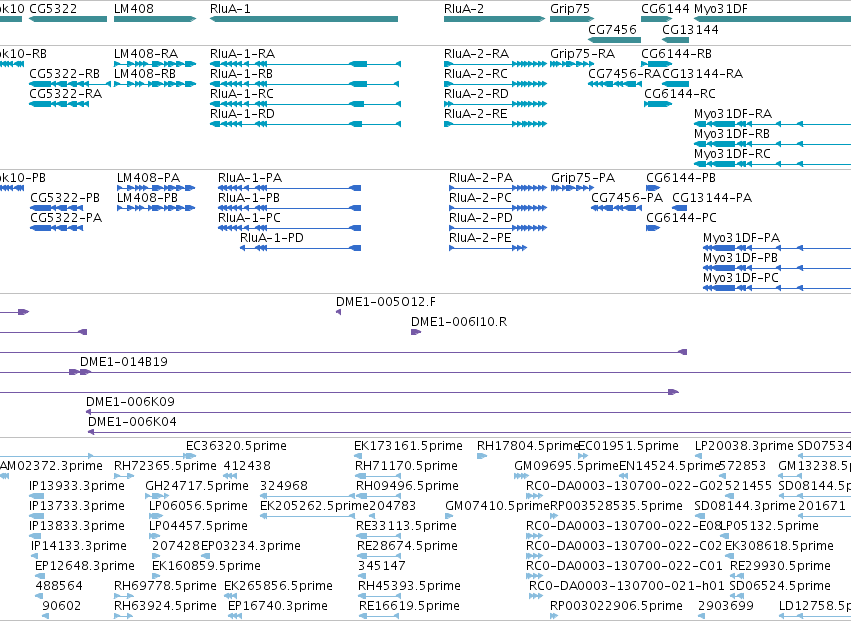The width and height of the screenshot is (851, 621).
Task: Select protein Myo31DF-PA
Action: [x=777, y=248]
